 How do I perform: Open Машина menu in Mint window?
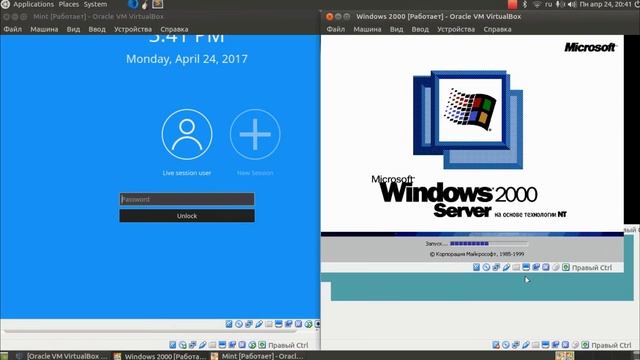click(x=44, y=29)
